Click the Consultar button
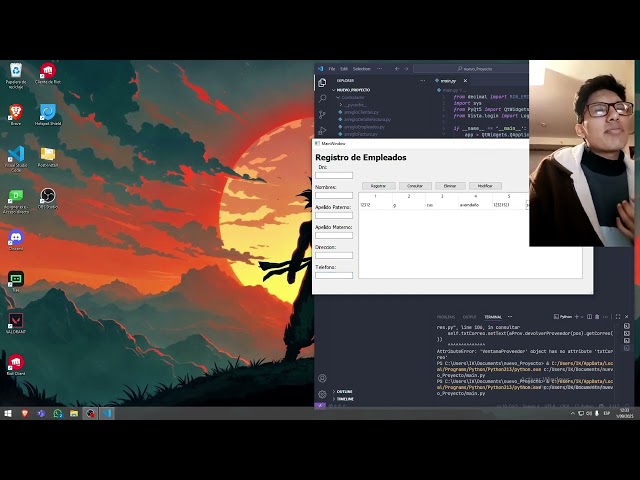The width and height of the screenshot is (640, 480). [x=415, y=186]
